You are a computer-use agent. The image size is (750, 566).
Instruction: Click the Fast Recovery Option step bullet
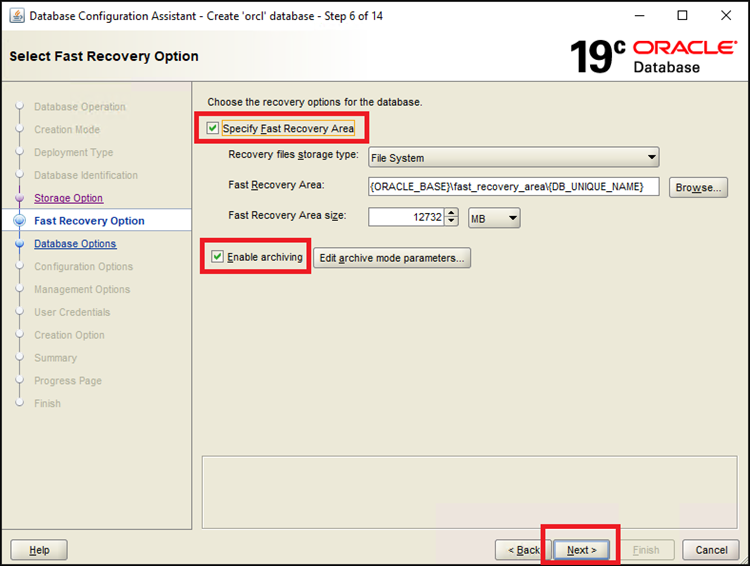20,221
